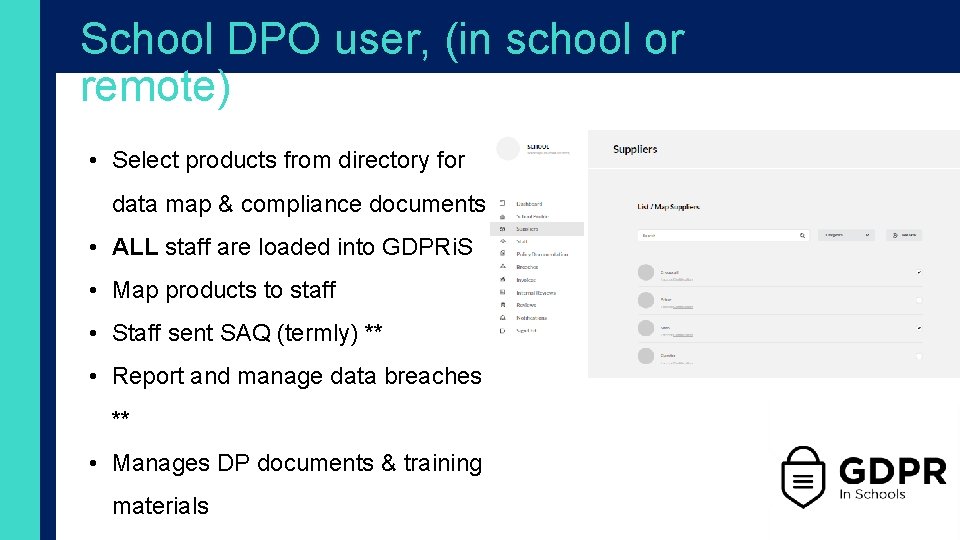Click the Sign Out icon
The height and width of the screenshot is (540, 960).
[502, 331]
